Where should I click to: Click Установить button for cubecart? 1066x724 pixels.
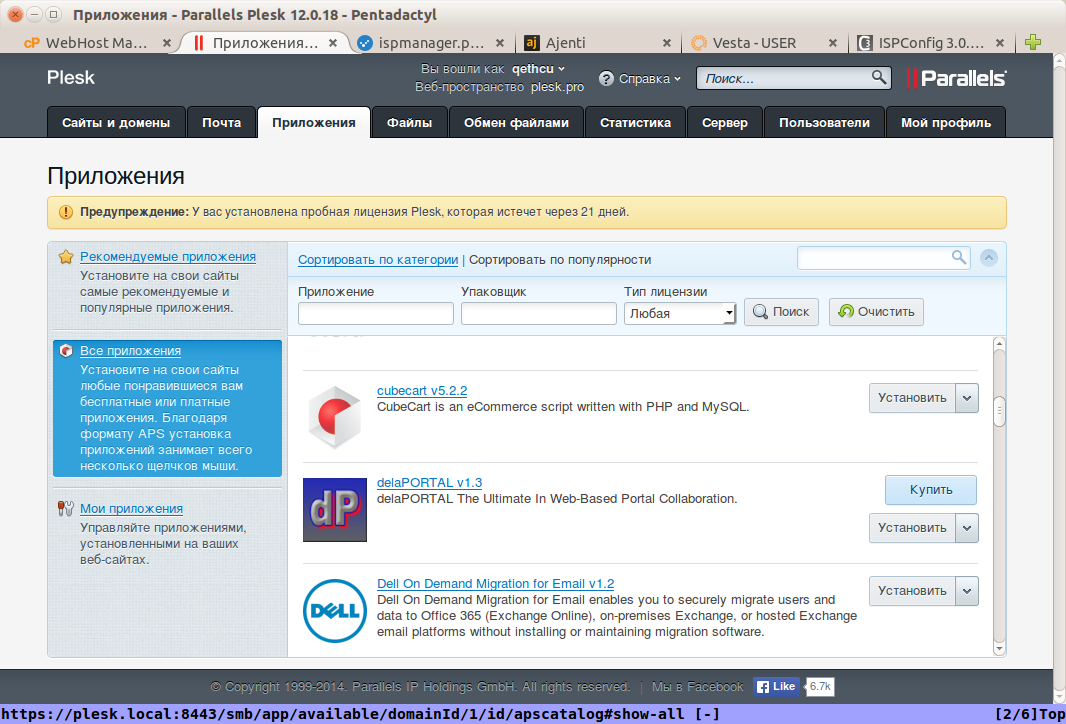[x=912, y=398]
